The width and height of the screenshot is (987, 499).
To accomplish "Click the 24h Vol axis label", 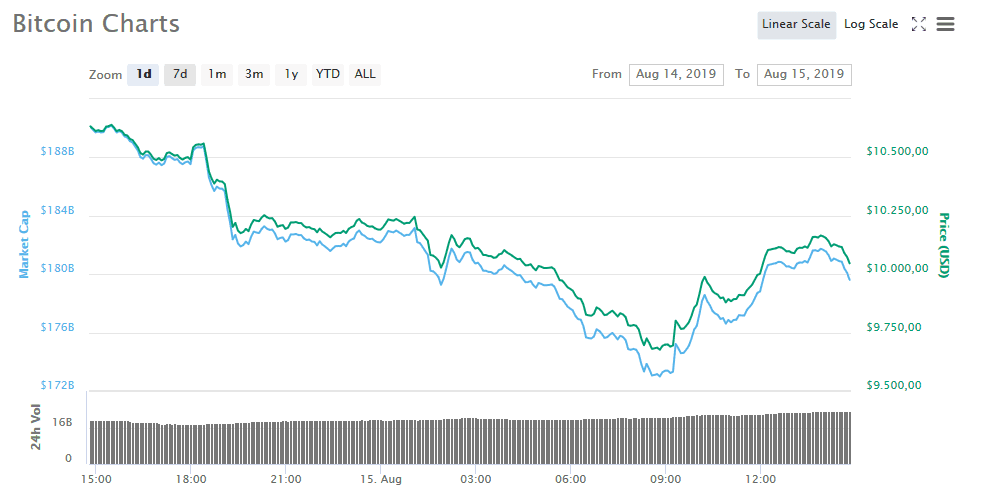I will [36, 427].
